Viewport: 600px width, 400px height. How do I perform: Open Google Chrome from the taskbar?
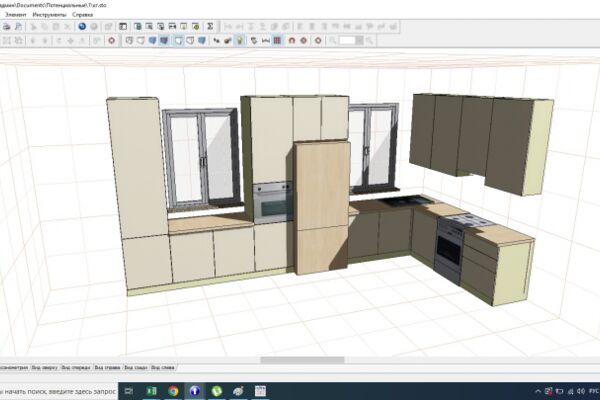[x=173, y=391]
